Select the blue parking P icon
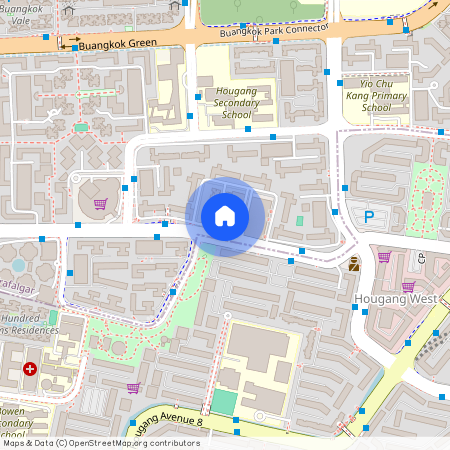The image size is (450, 450). point(369,217)
